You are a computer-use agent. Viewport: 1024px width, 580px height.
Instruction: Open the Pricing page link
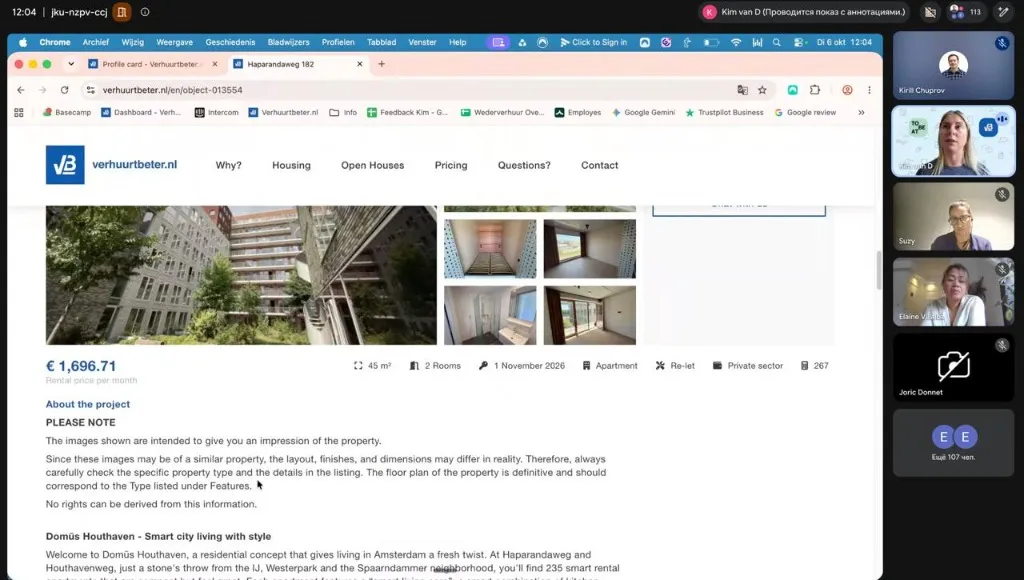click(451, 165)
